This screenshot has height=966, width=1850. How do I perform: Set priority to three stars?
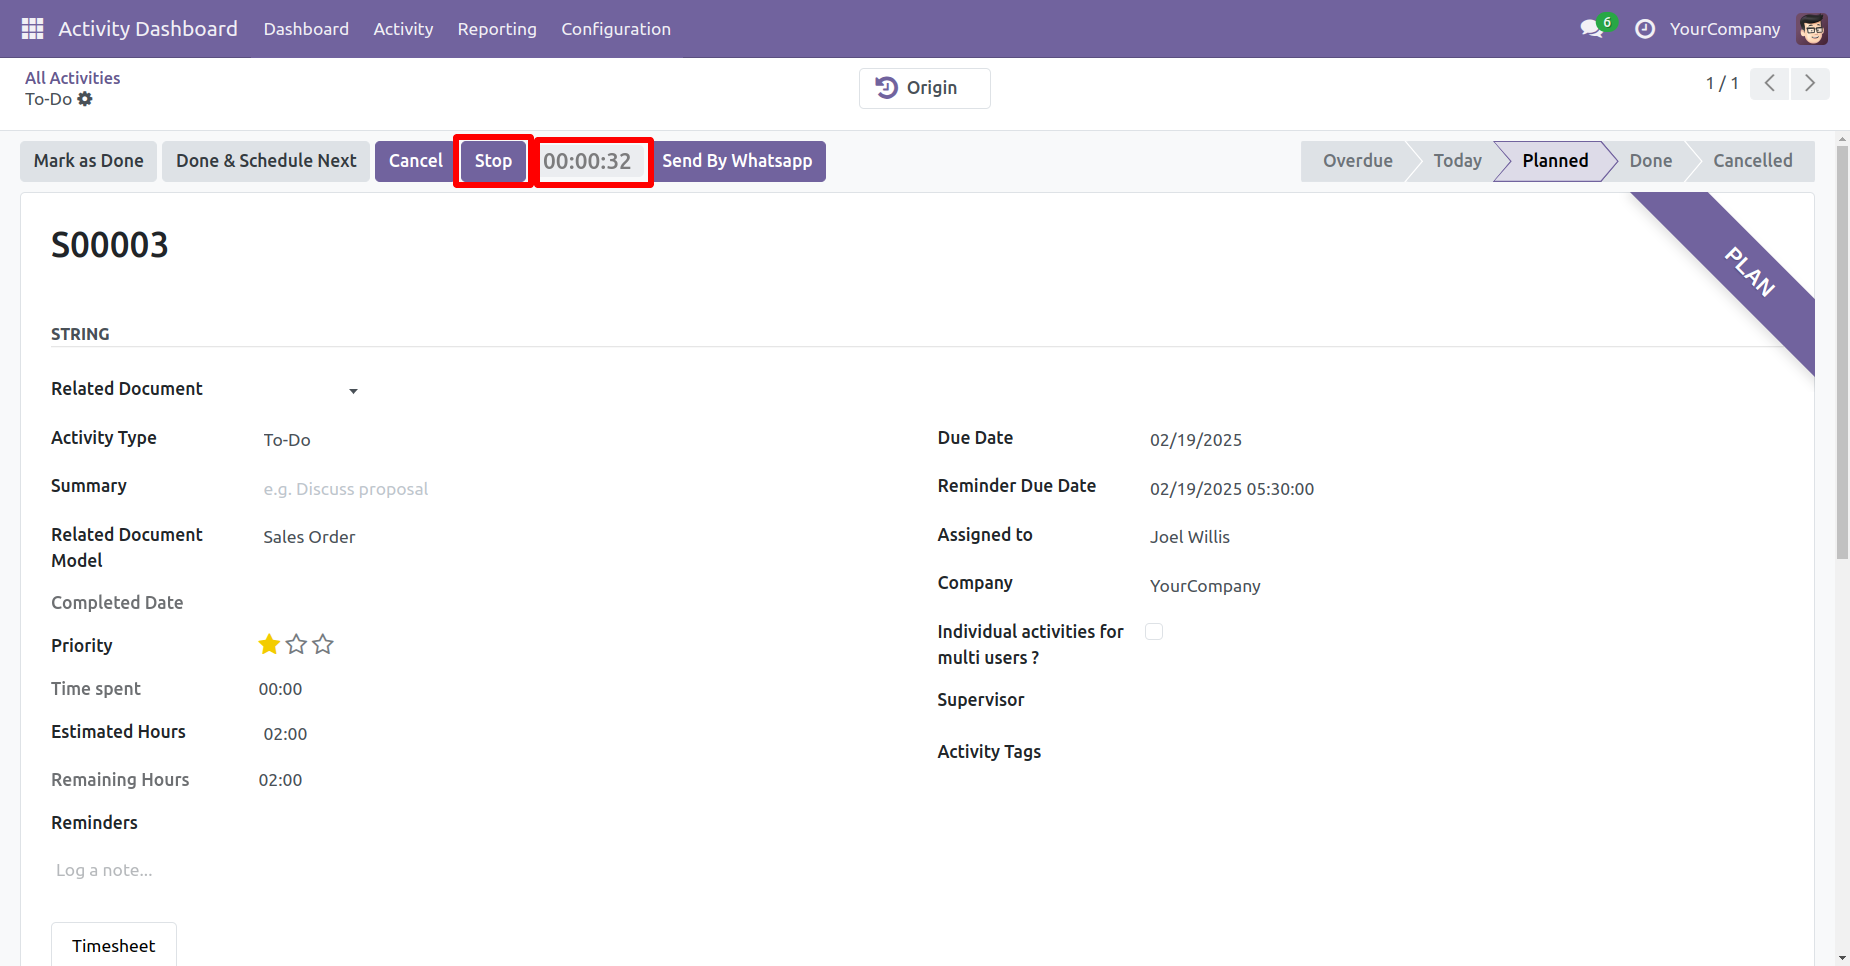click(323, 645)
